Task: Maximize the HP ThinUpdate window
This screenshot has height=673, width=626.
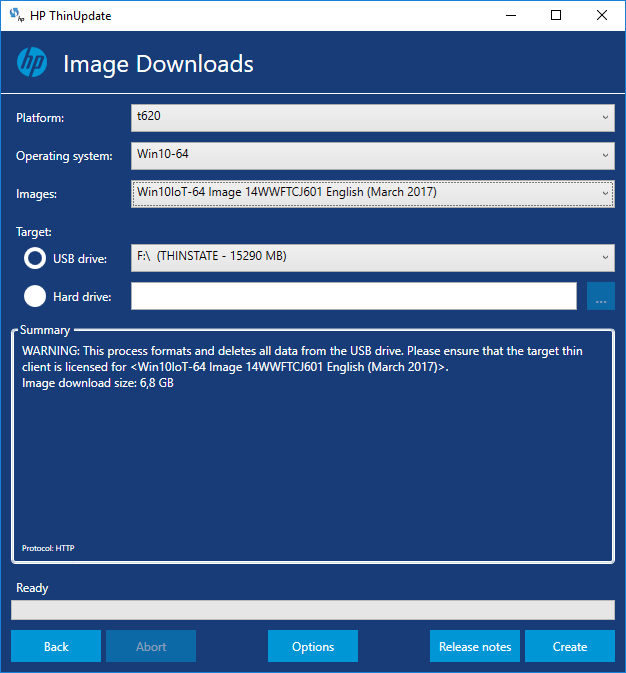Action: [x=556, y=15]
